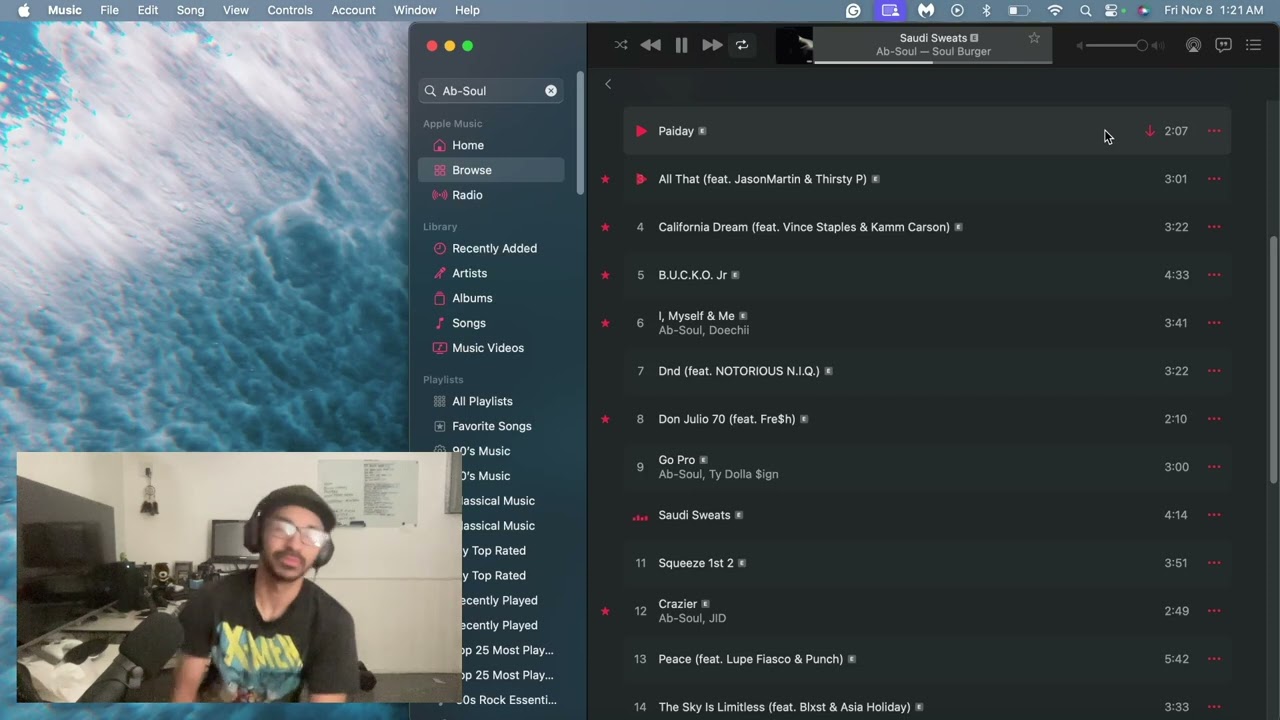1280x720 pixels.
Task: Open Music Videos library section
Action: point(491,348)
